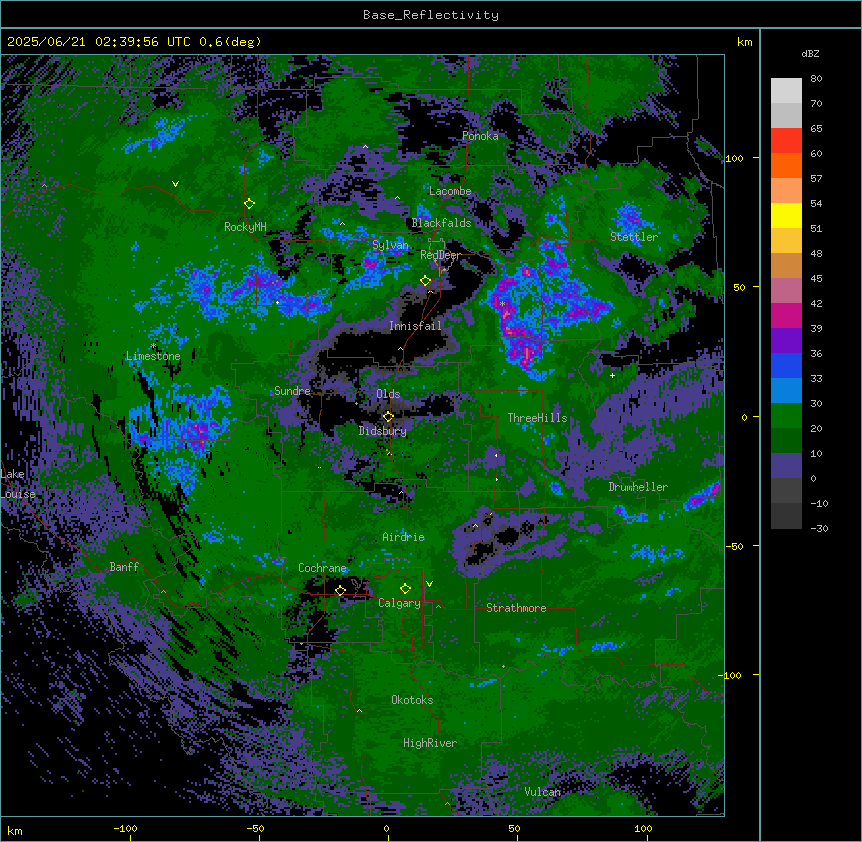Click the gold swatch for 48-51 dBZ
This screenshot has width=862, height=842.
point(786,241)
